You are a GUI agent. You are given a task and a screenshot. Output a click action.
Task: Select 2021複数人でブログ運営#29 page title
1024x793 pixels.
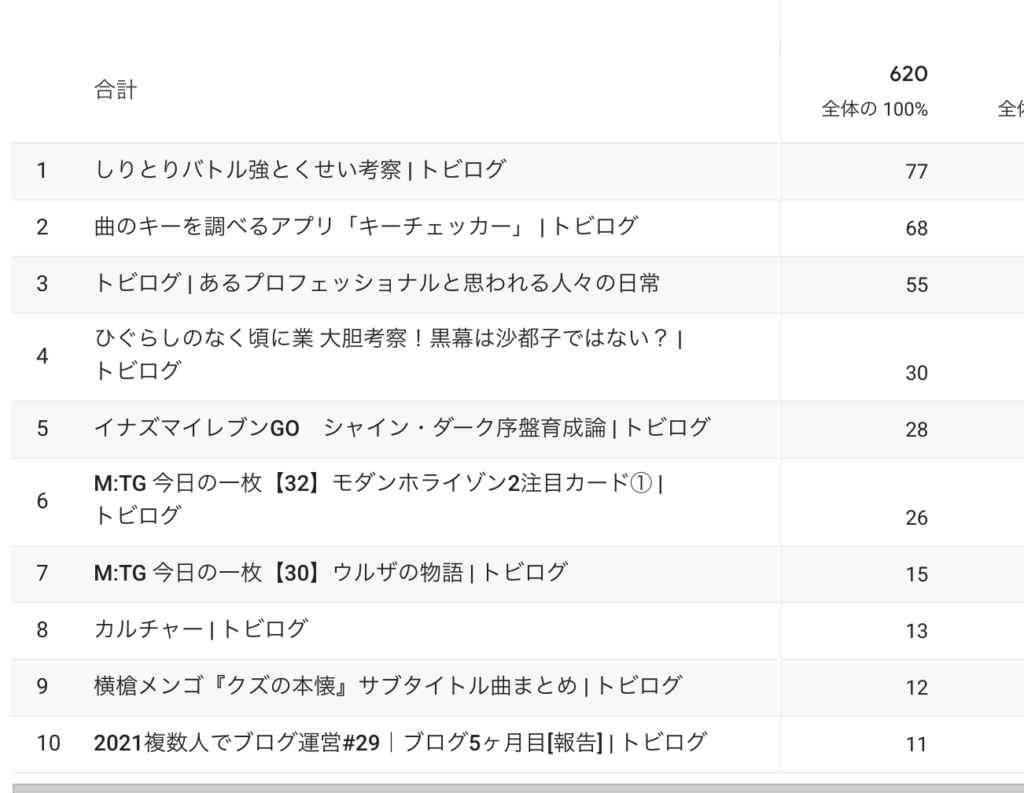(400, 743)
